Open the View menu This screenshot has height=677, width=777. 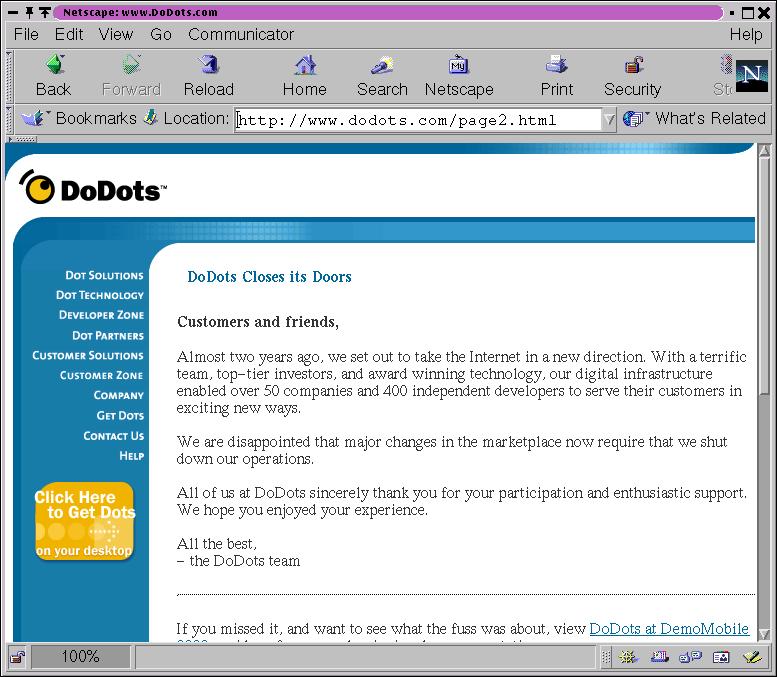click(115, 34)
